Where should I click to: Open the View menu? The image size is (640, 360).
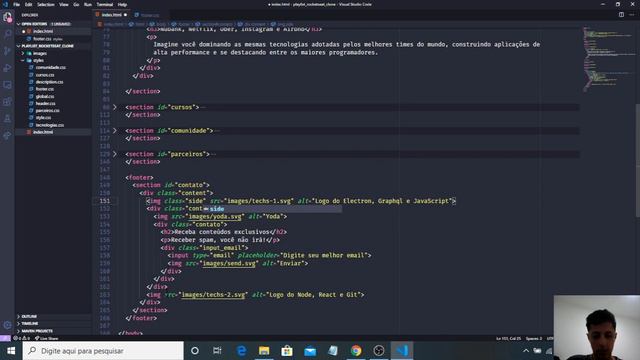point(64,4)
